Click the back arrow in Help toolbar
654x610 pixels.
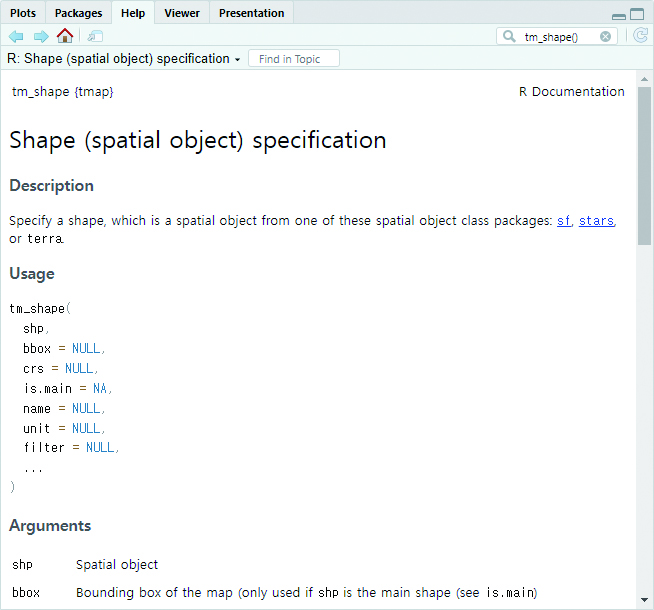click(x=16, y=36)
